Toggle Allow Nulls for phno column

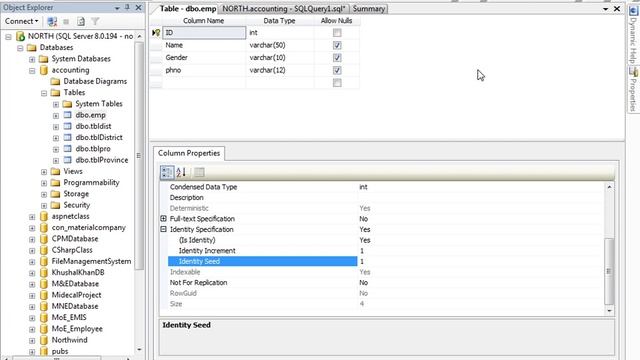coord(337,71)
